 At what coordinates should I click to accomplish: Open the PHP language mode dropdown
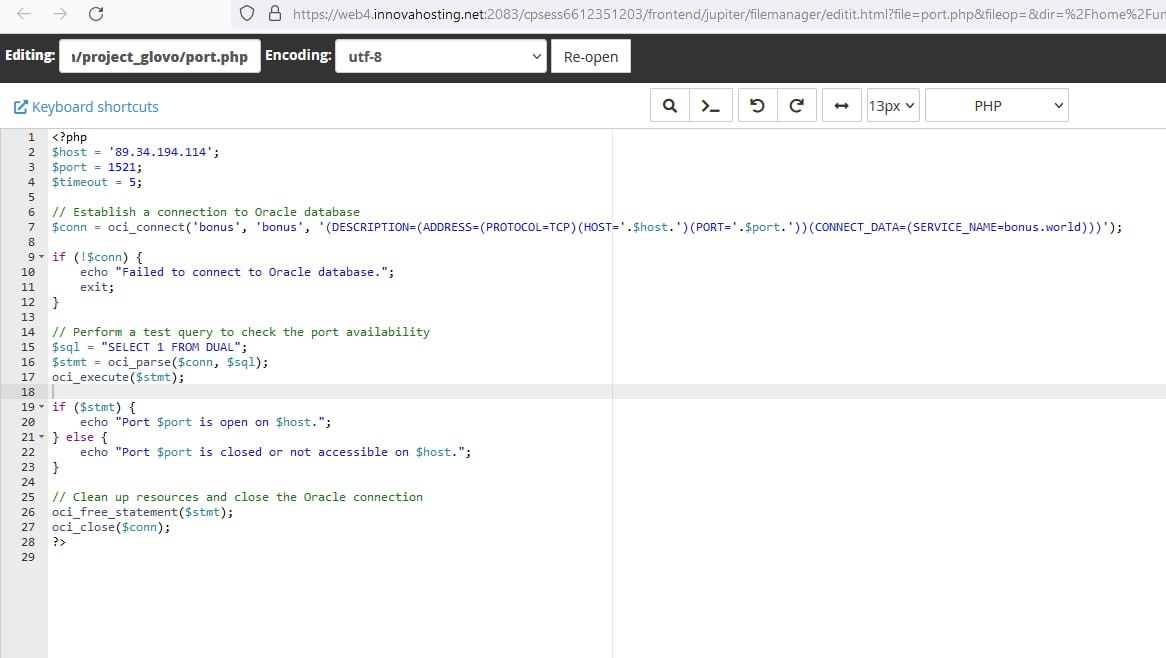click(x=996, y=106)
